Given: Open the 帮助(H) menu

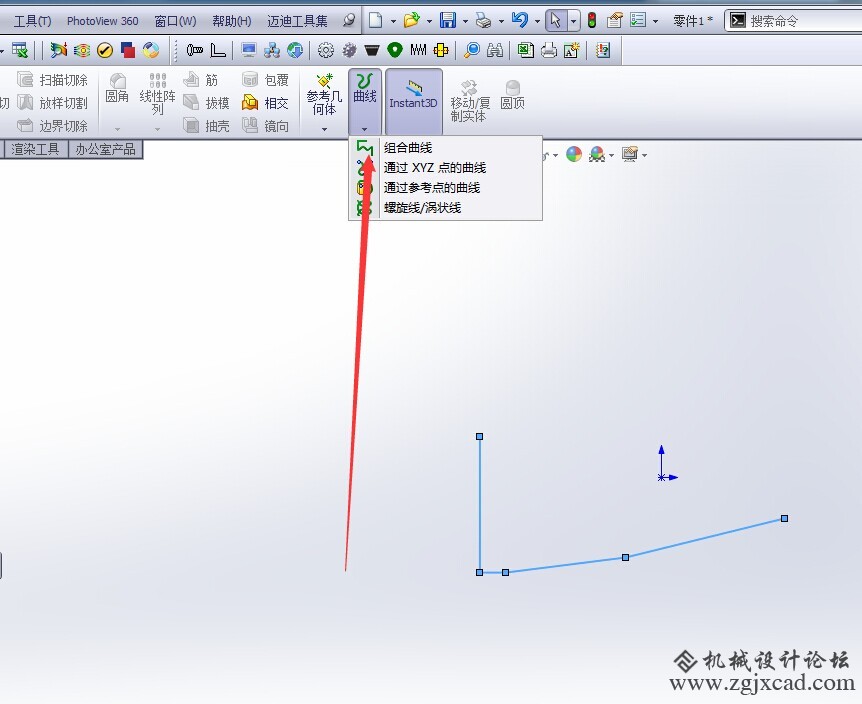Looking at the screenshot, I should click(231, 21).
